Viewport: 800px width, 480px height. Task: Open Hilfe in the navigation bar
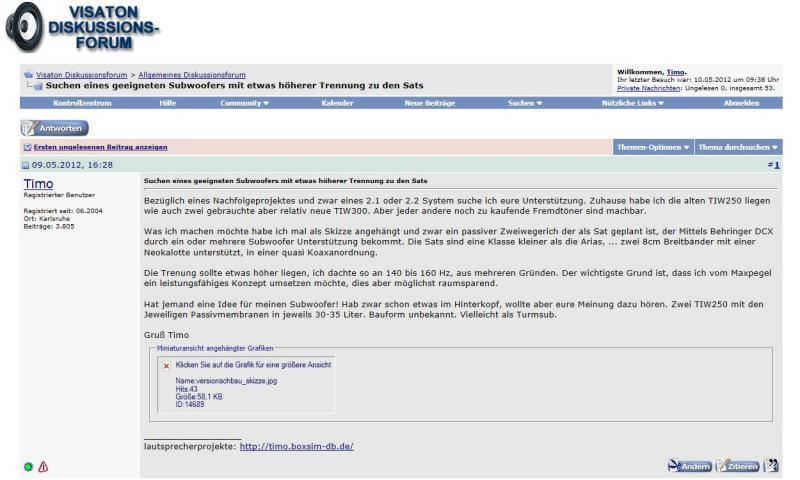click(x=167, y=103)
